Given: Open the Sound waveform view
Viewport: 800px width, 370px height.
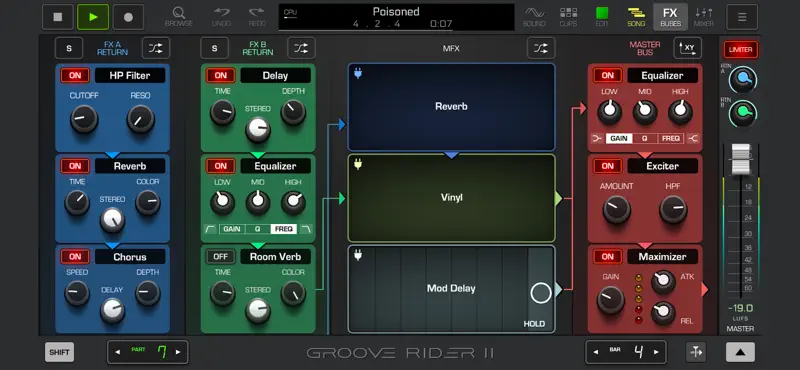Looking at the screenshot, I should [534, 17].
